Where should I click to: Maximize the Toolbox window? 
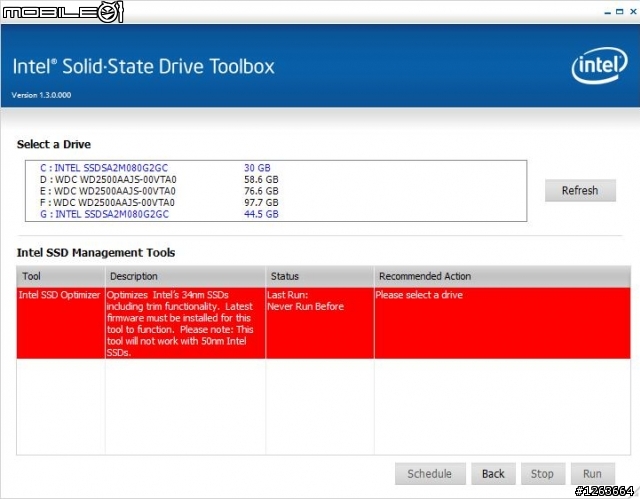point(620,12)
